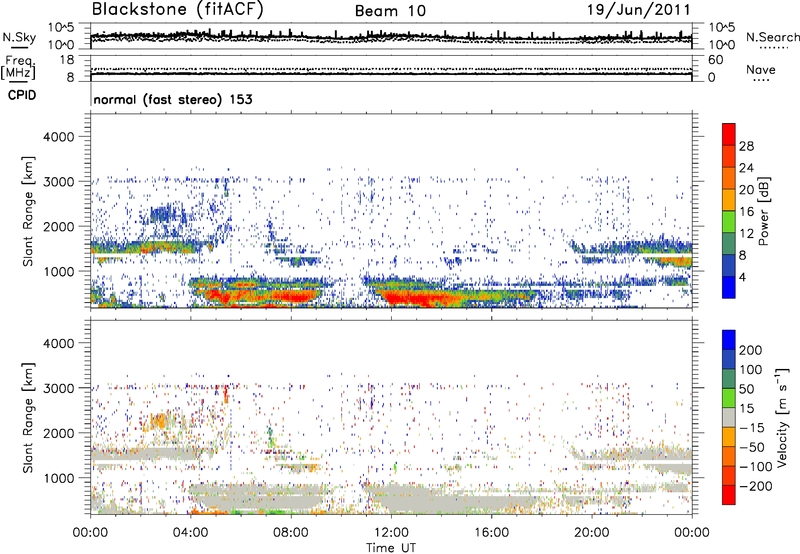Click the "28" power color bar label

[746, 146]
